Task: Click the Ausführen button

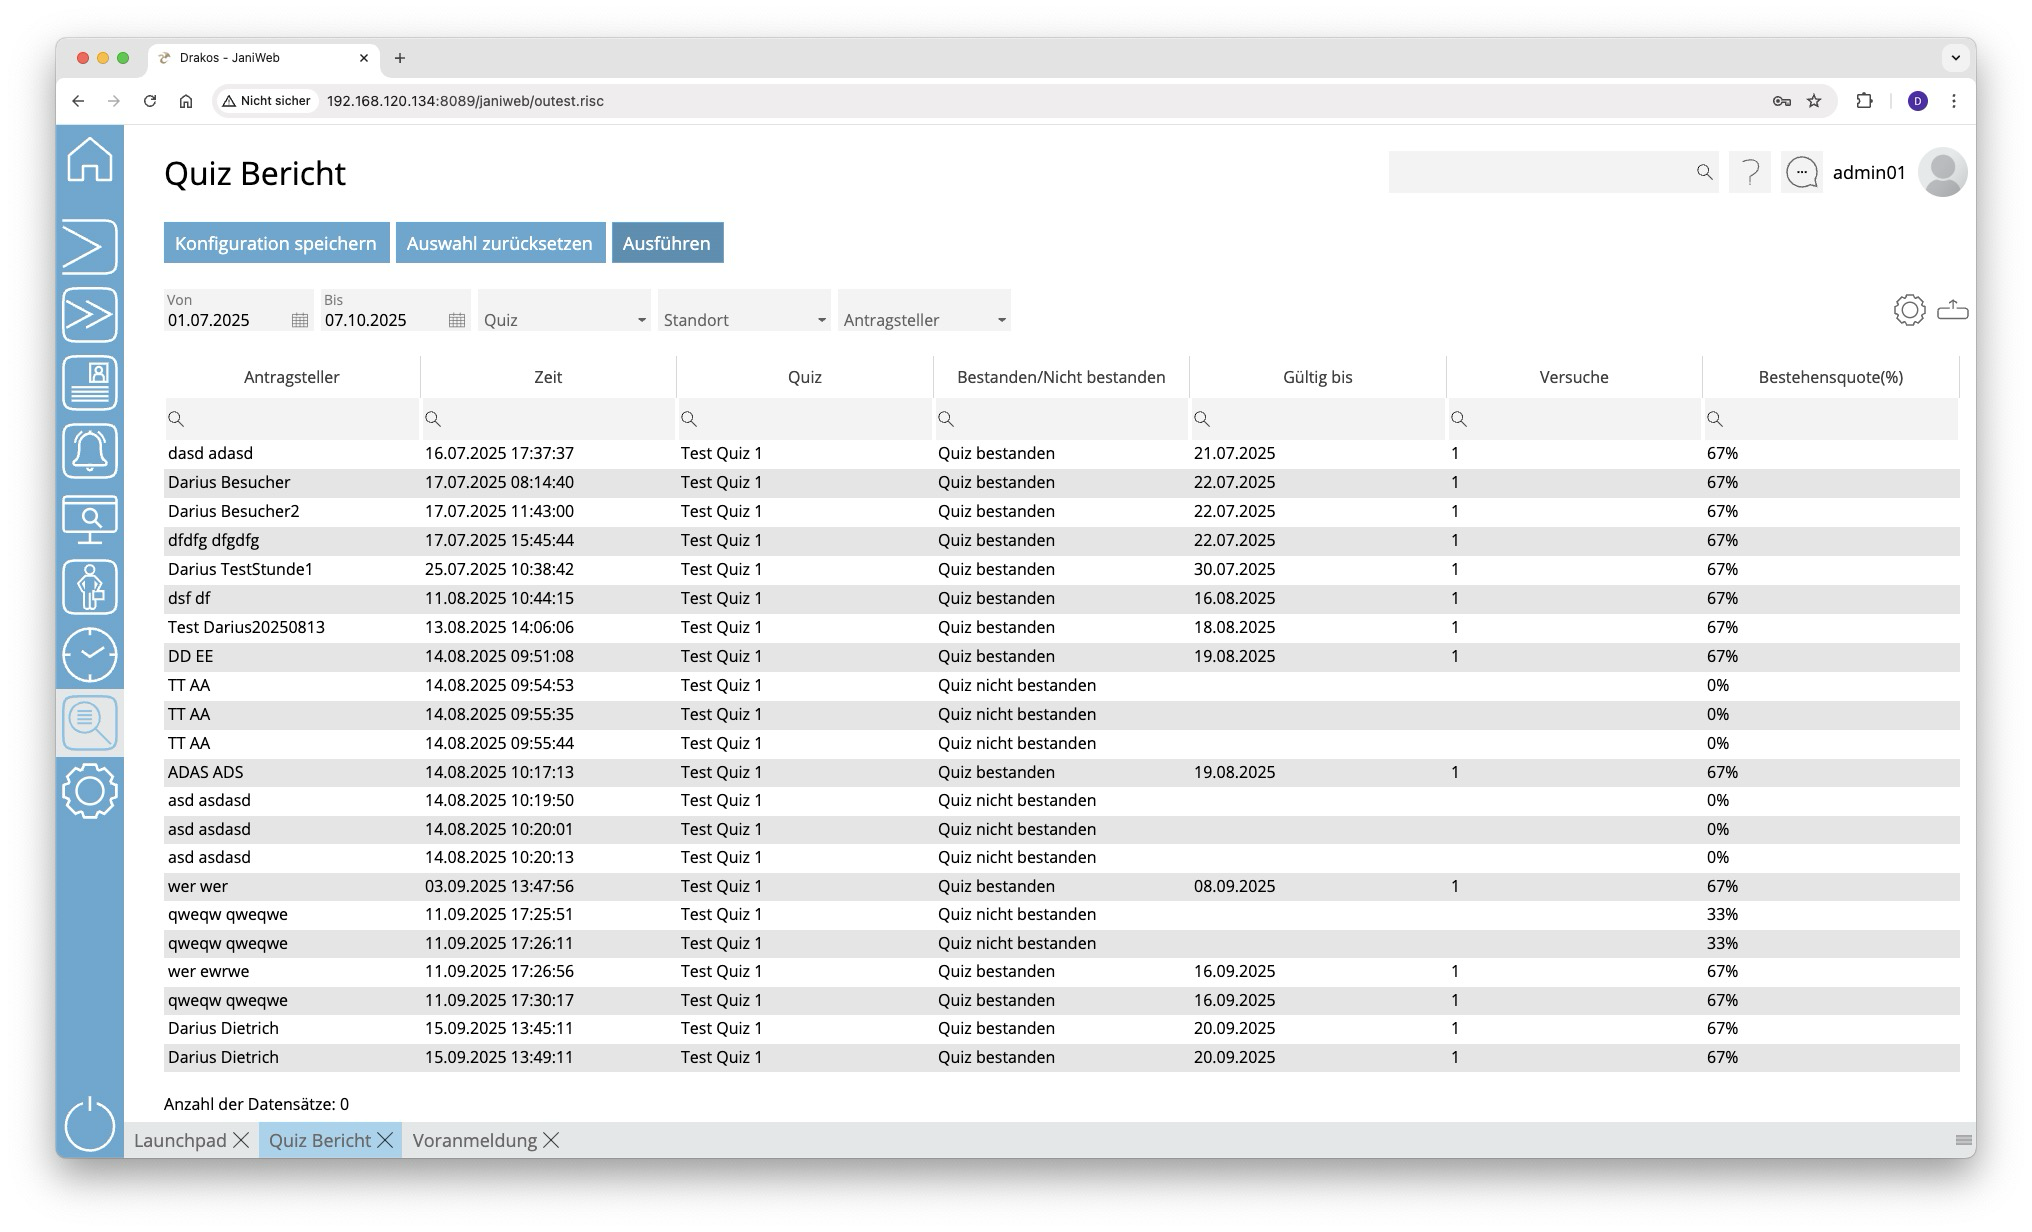Action: 667,243
